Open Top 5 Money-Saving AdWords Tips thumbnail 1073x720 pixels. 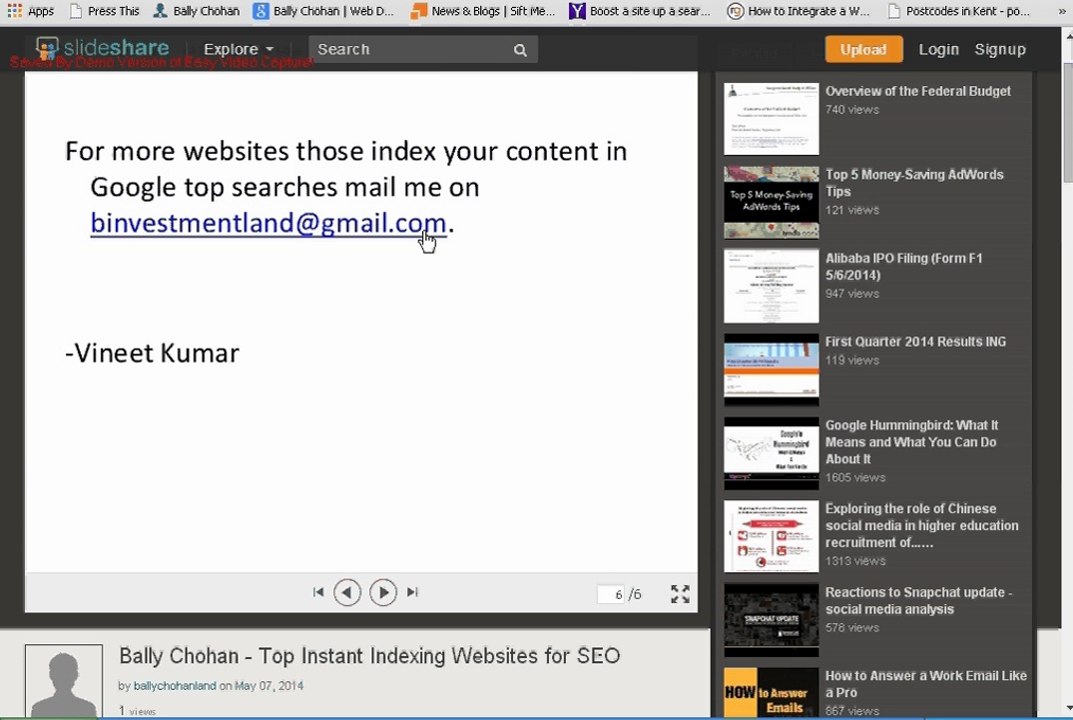(771, 203)
